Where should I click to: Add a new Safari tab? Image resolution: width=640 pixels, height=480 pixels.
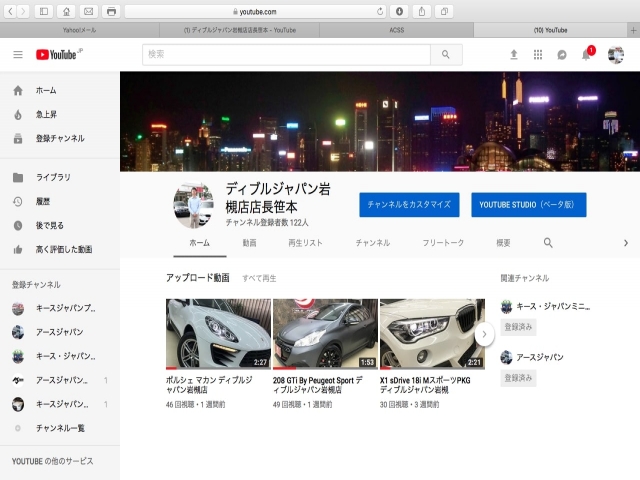[x=633, y=30]
